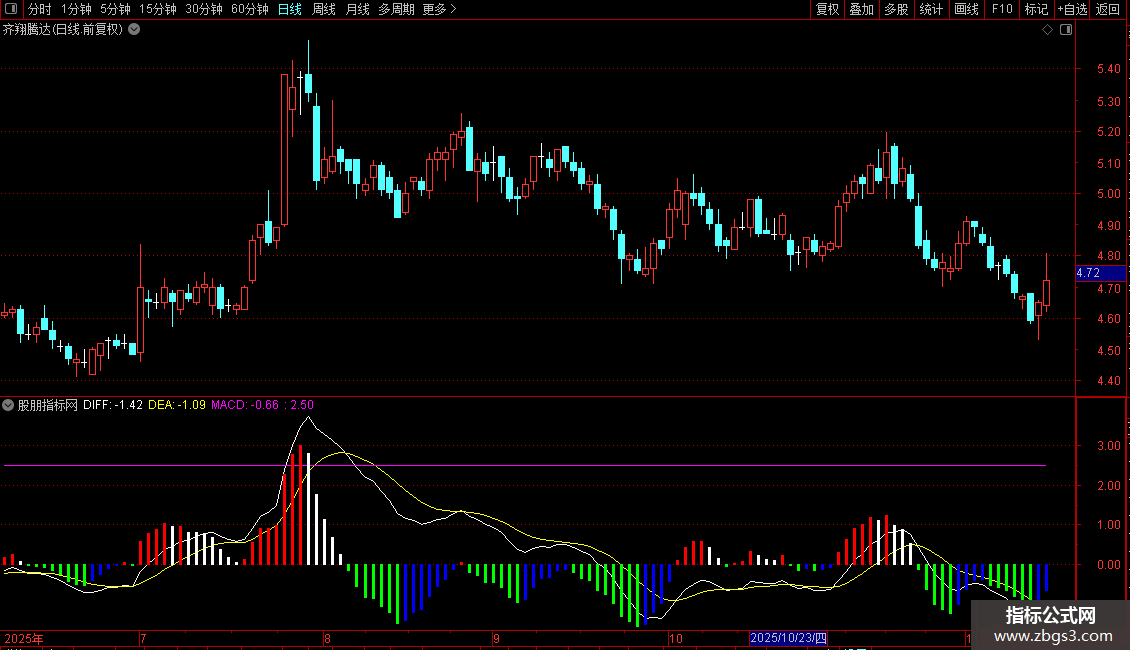Image resolution: width=1130 pixels, height=650 pixels.
Task: Activate the 画线 drawing tool
Action: click(966, 9)
